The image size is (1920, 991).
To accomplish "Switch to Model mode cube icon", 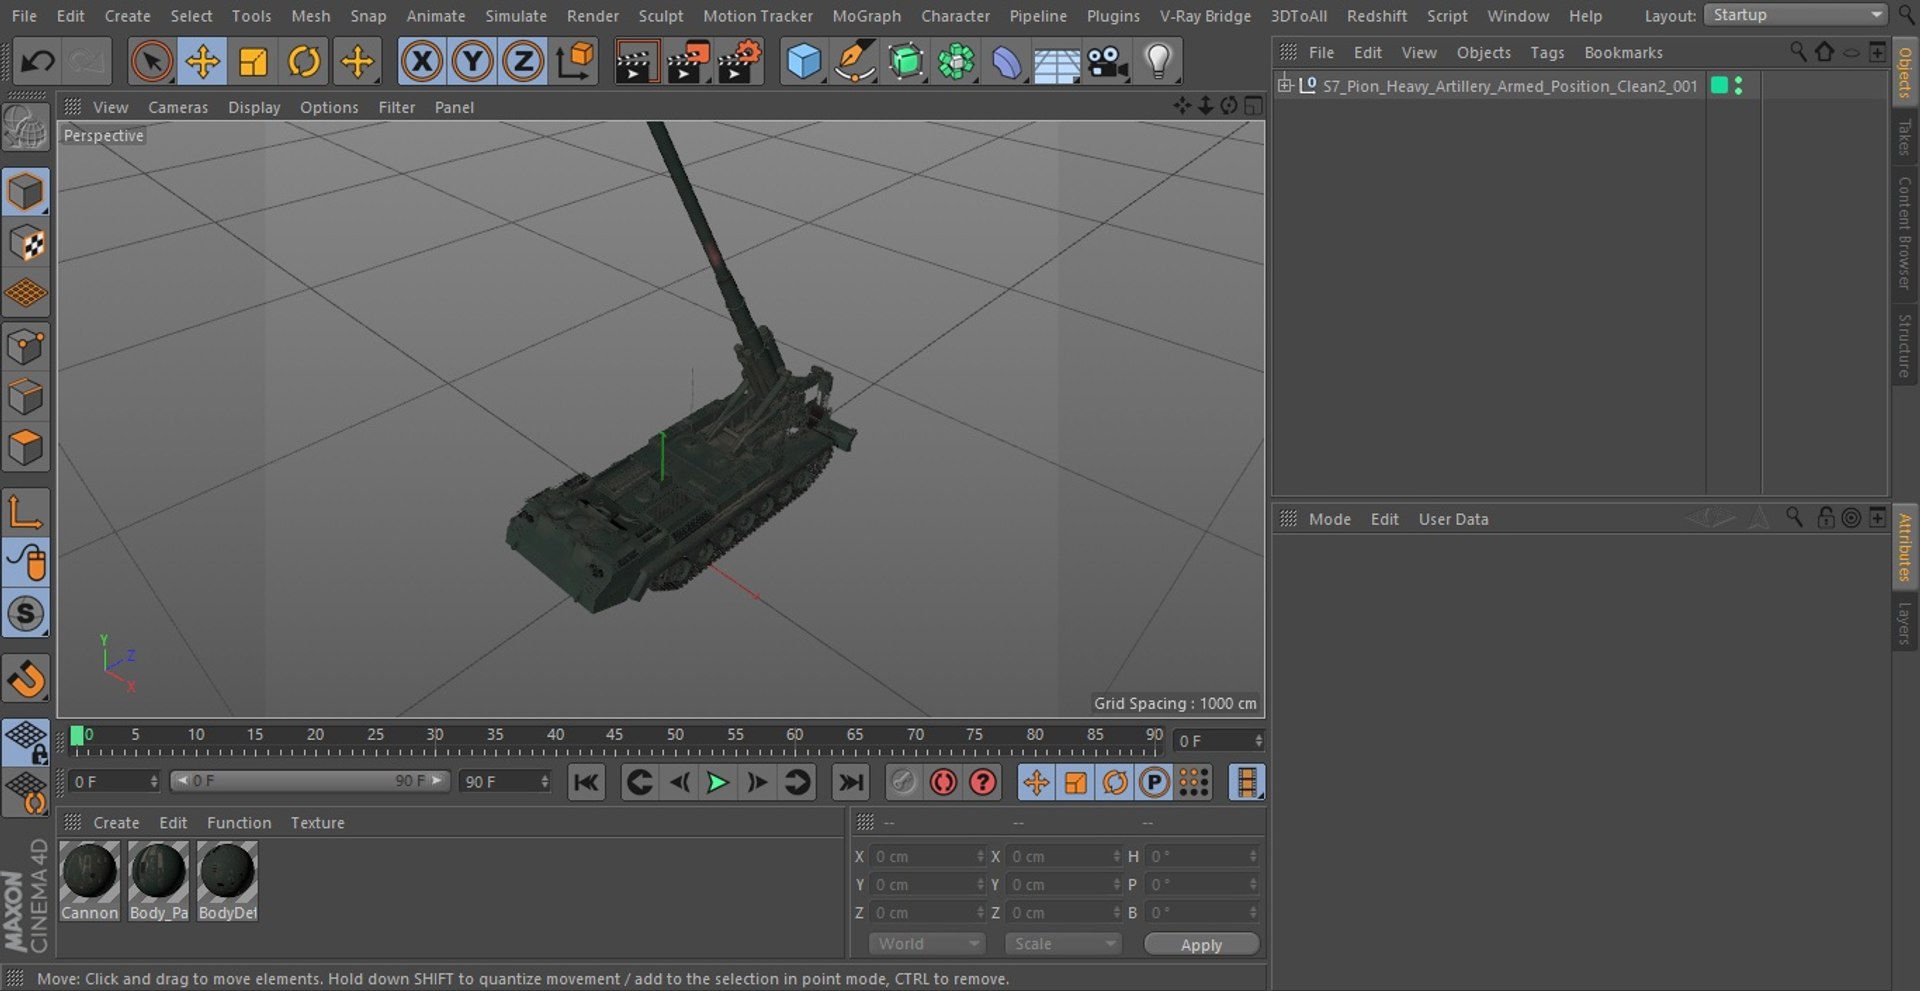I will coord(26,191).
